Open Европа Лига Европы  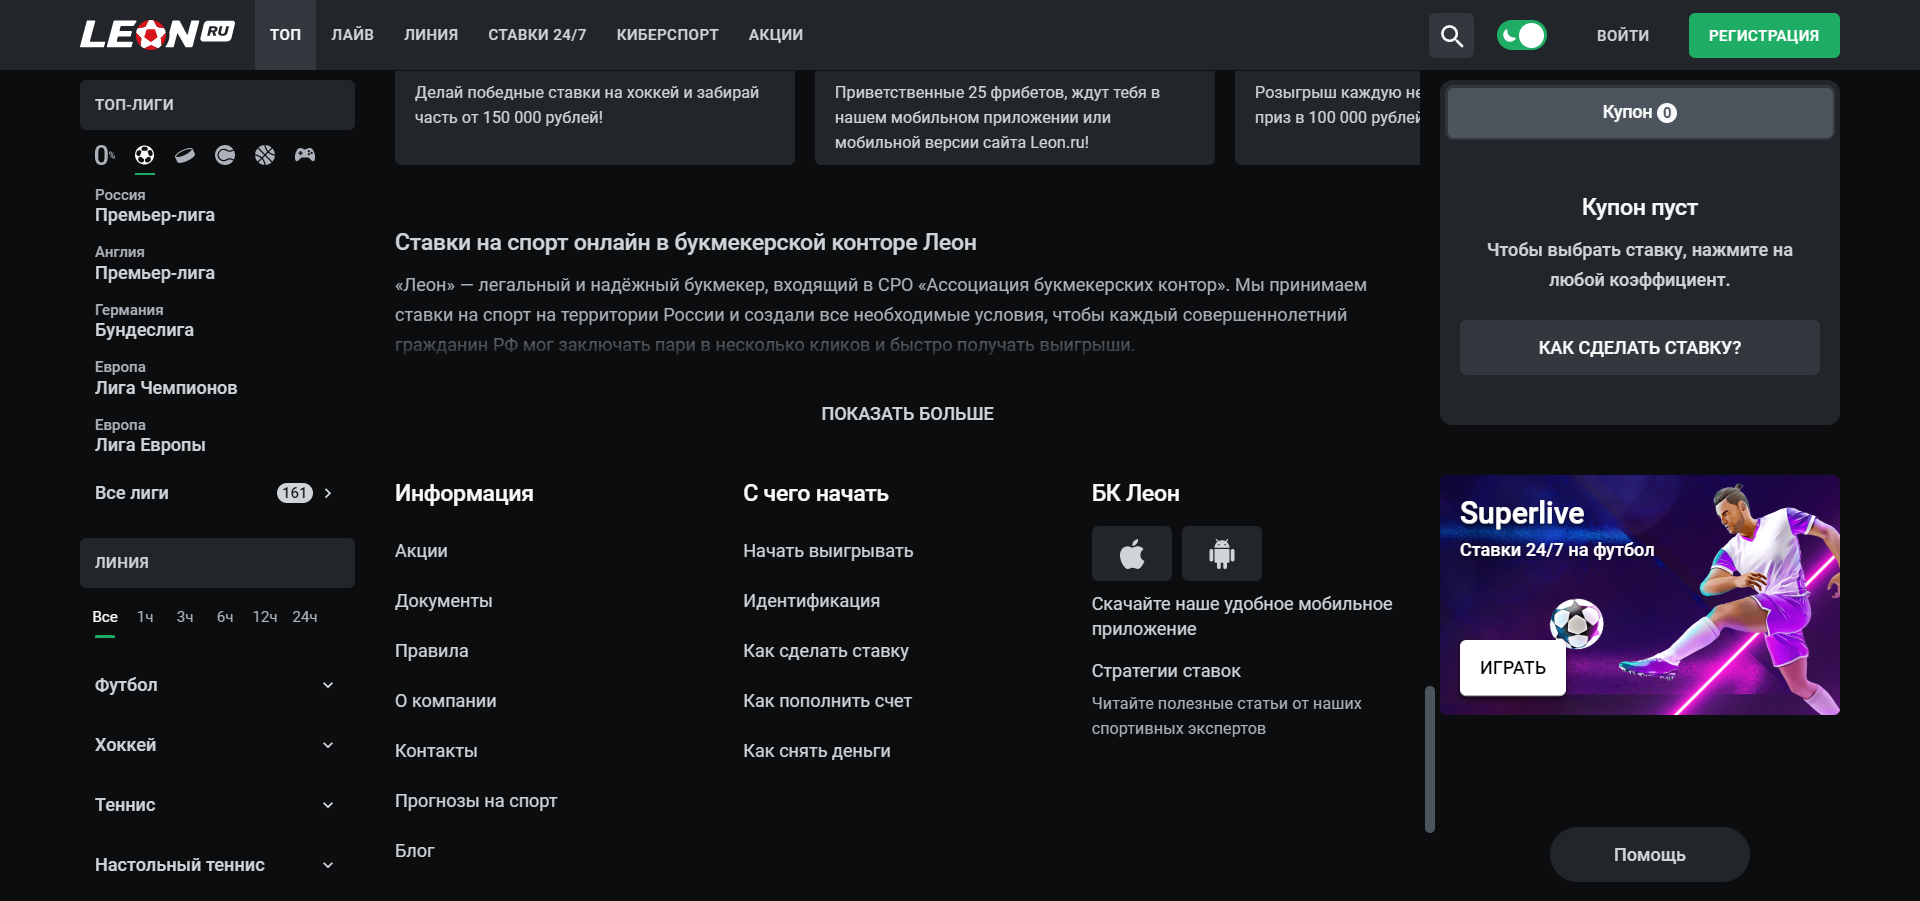(x=150, y=436)
